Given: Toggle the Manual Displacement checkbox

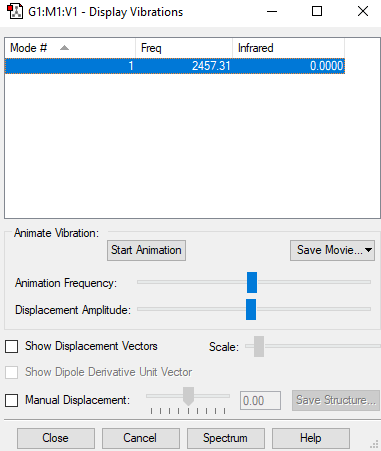Looking at the screenshot, I should pos(12,400).
